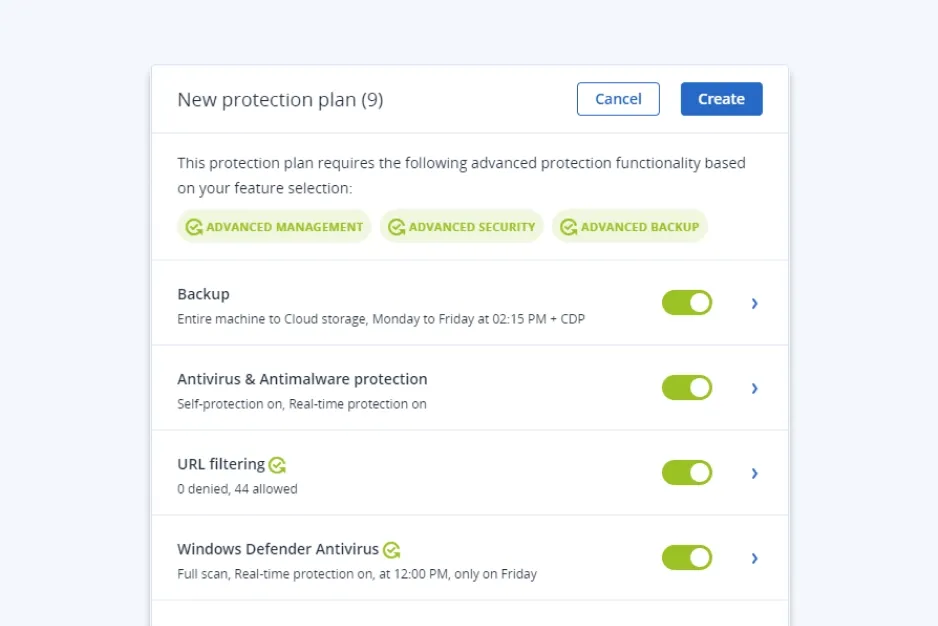Select the ADVANCED SECURITY tag
The image size is (938, 626).
[461, 226]
